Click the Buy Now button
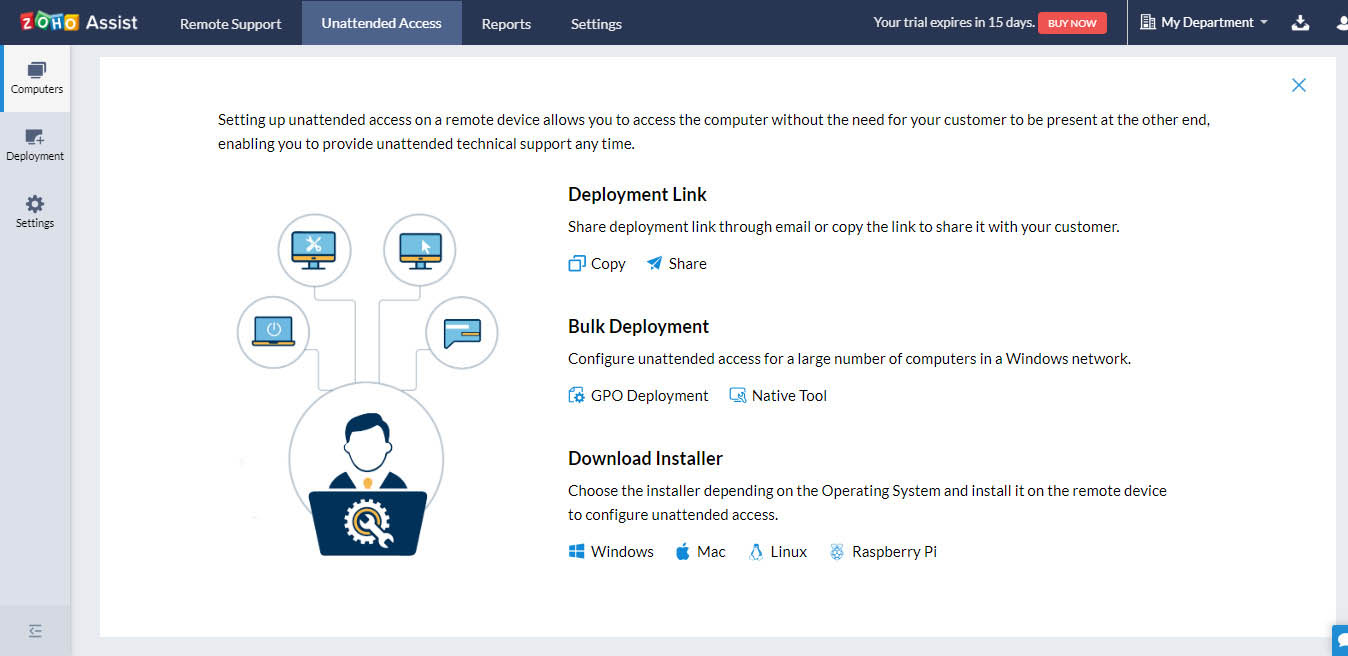The height and width of the screenshot is (656, 1348). pyautogui.click(x=1072, y=23)
